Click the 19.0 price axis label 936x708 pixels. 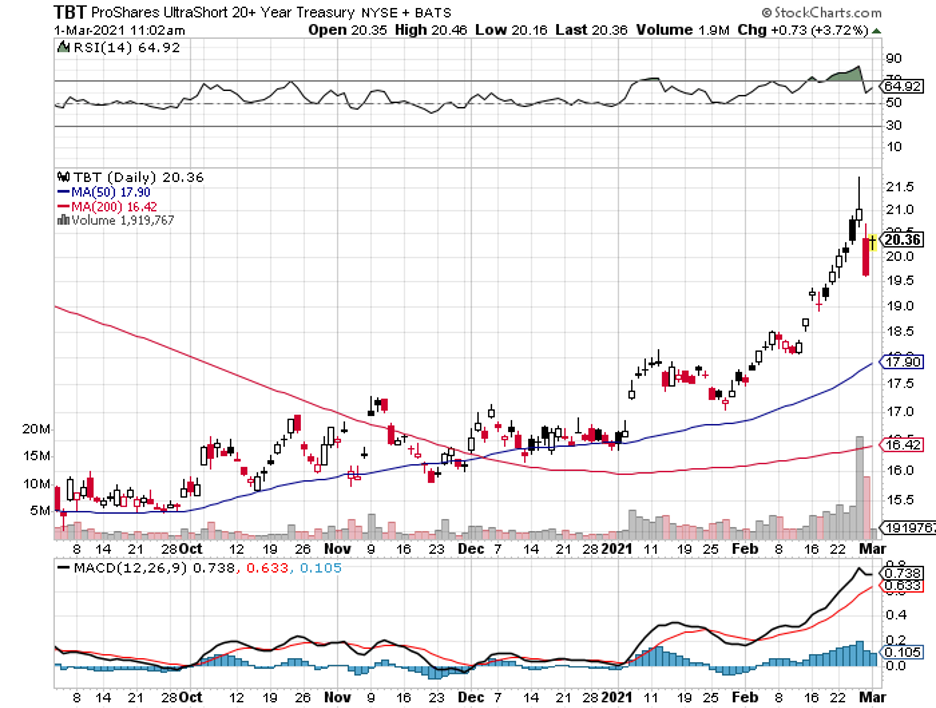(900, 306)
